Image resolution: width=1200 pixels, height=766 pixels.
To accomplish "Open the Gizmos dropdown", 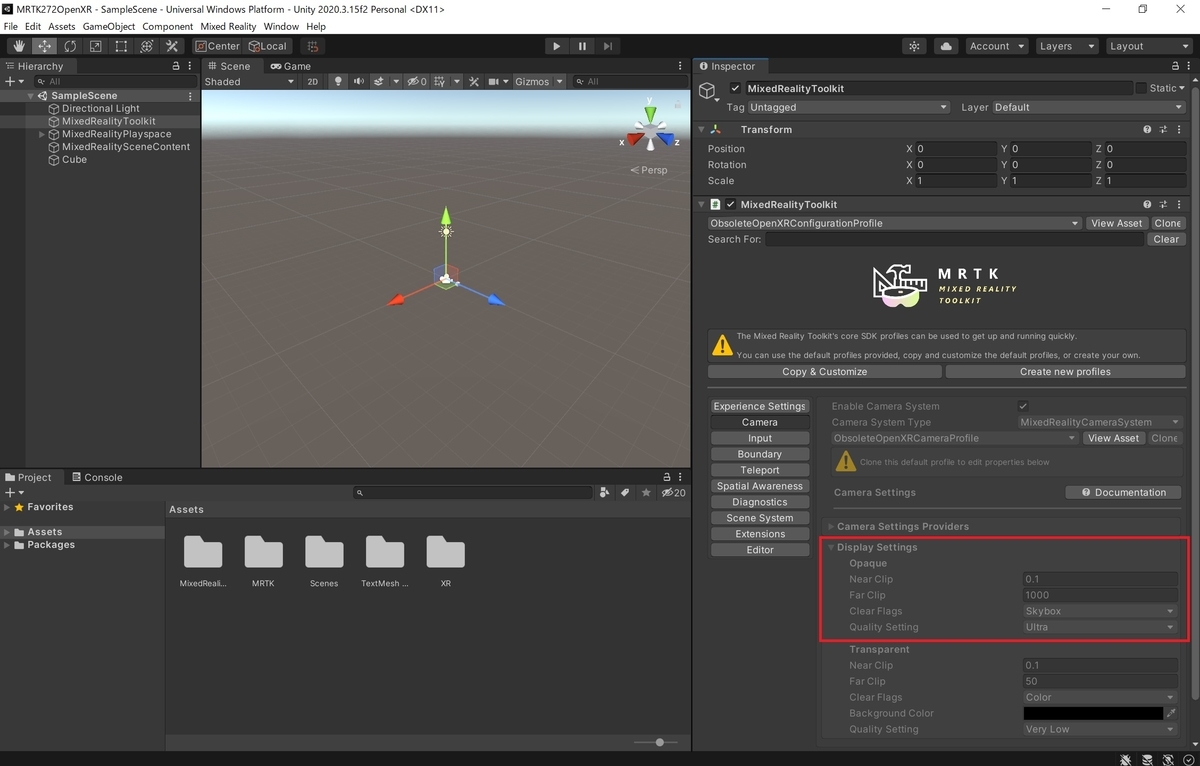I will (x=539, y=81).
